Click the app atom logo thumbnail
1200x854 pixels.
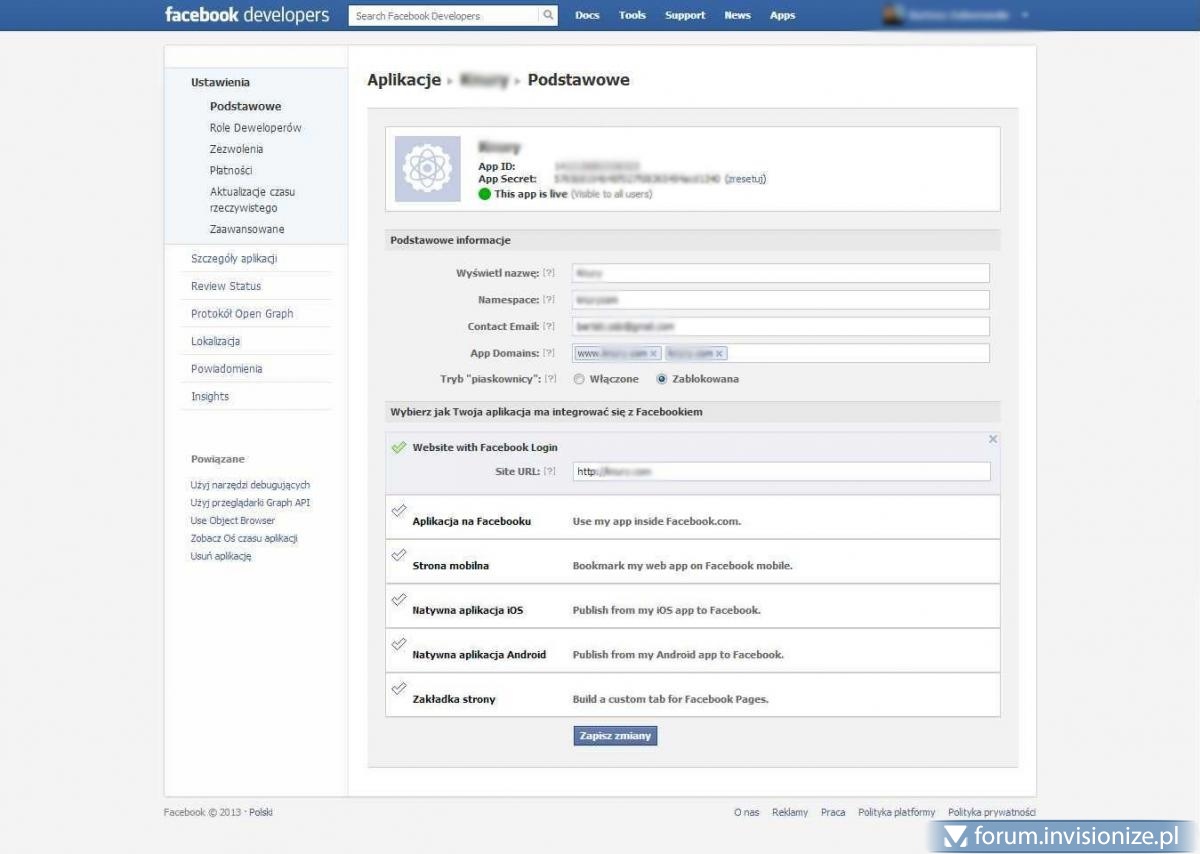tap(427, 169)
